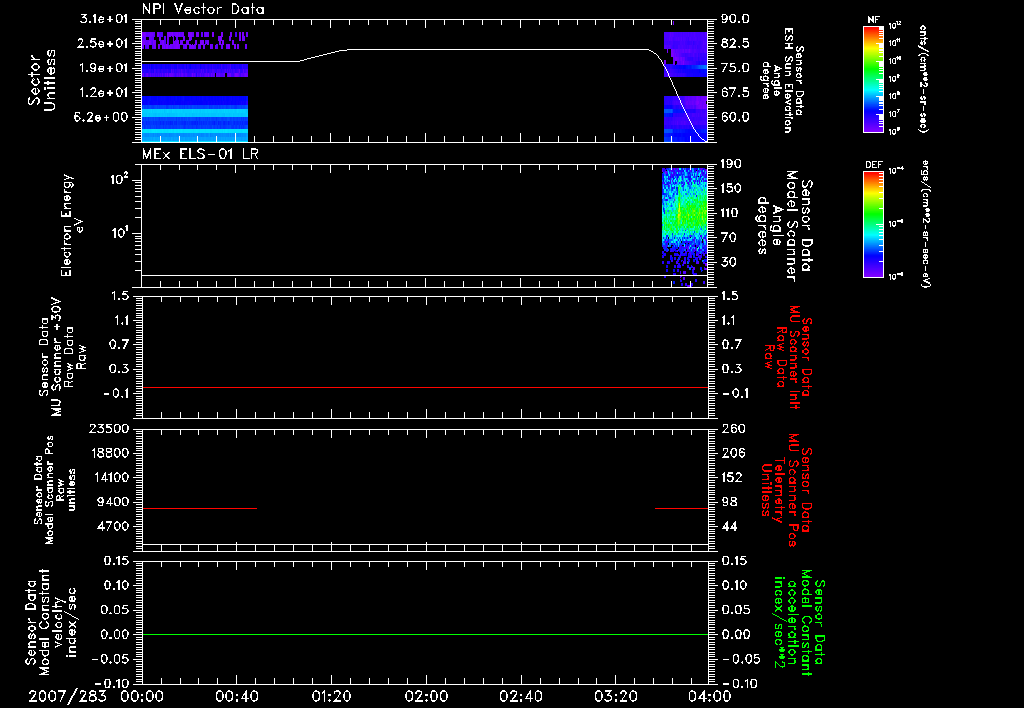Click the ELS electron spectrogram data block
This screenshot has height=708, width=1024.
coord(684,227)
